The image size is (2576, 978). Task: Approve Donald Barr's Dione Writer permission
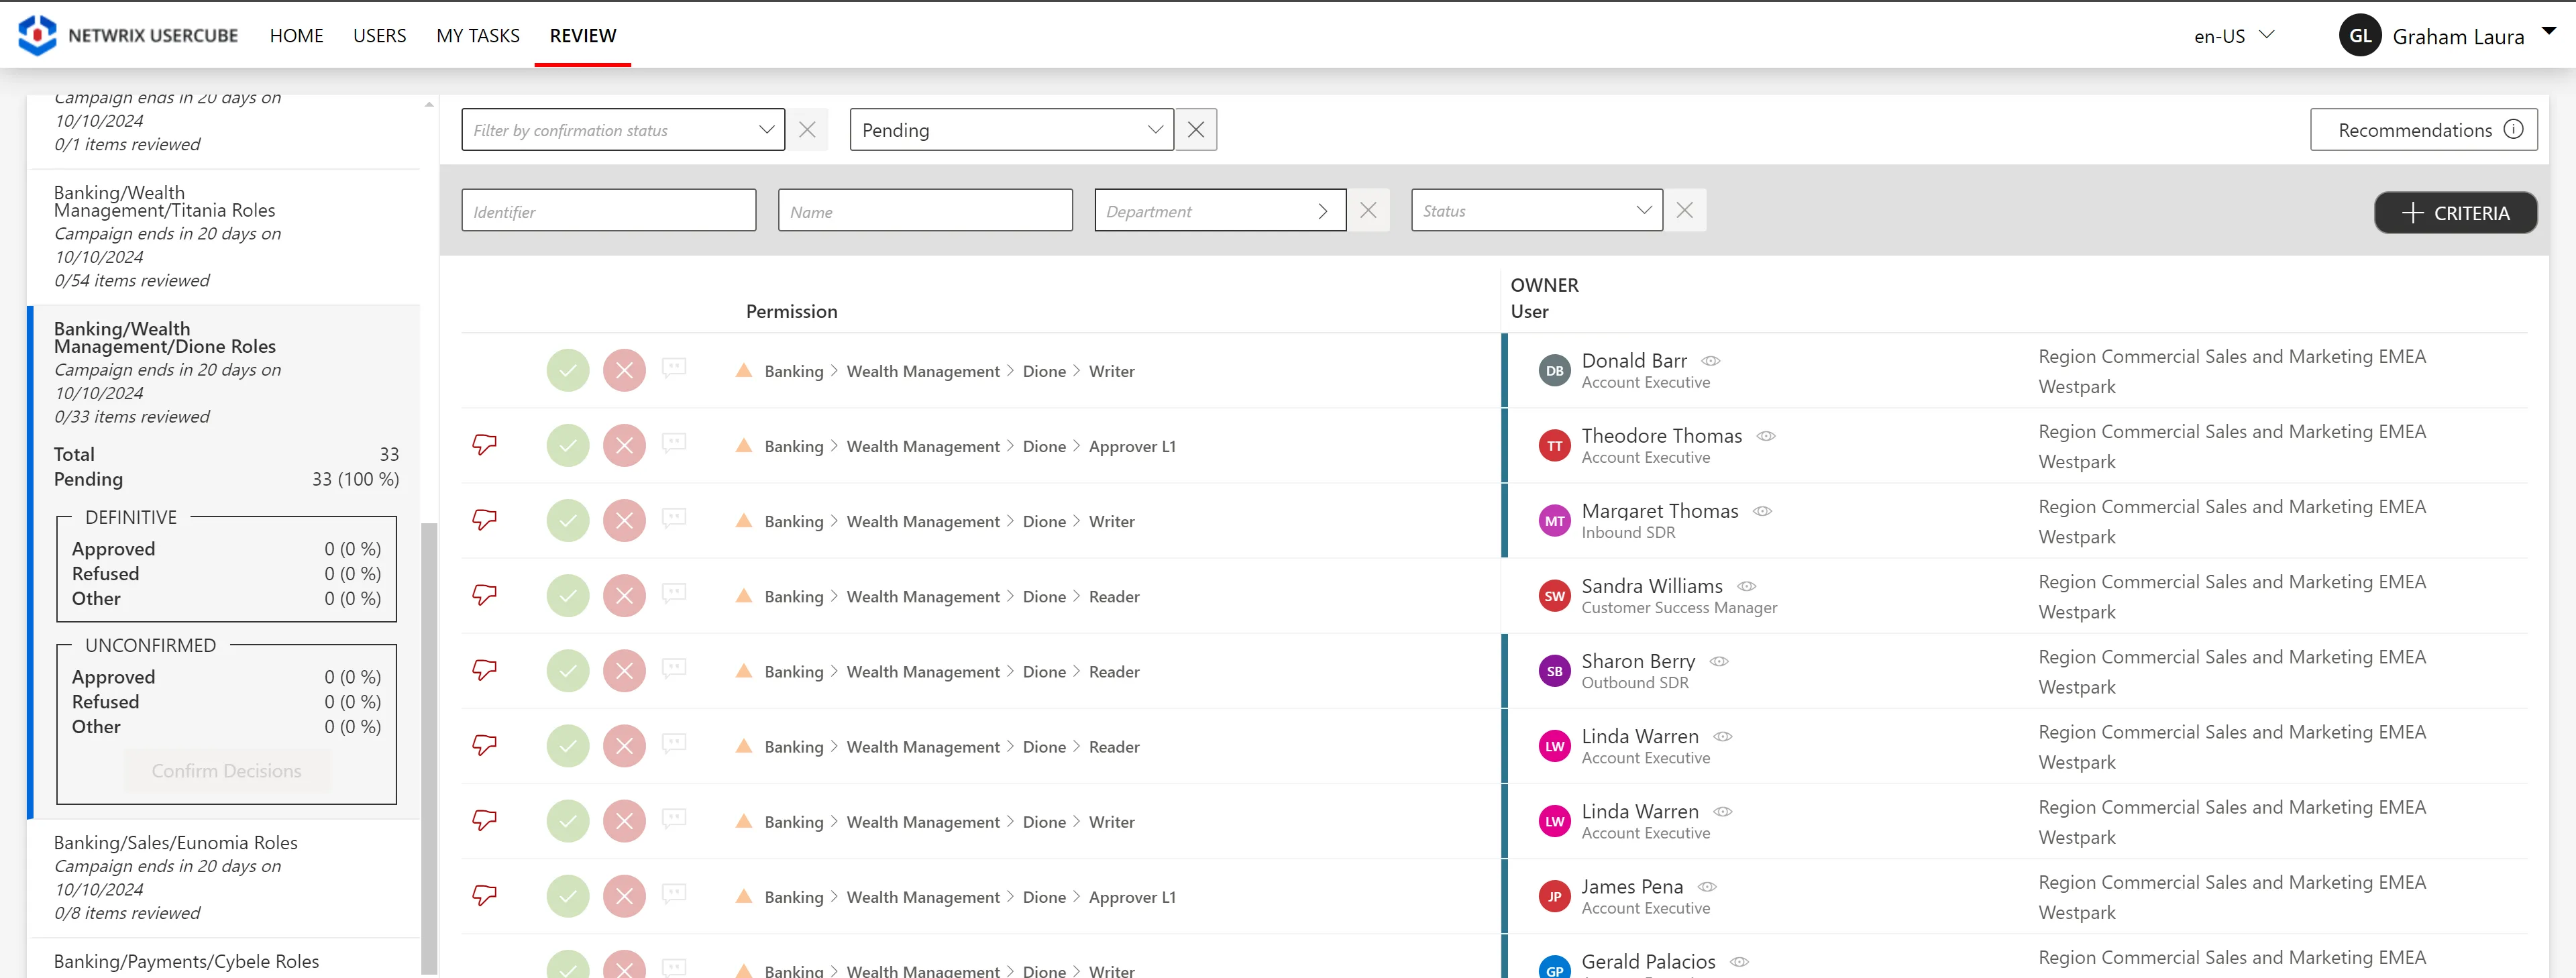[x=568, y=371]
